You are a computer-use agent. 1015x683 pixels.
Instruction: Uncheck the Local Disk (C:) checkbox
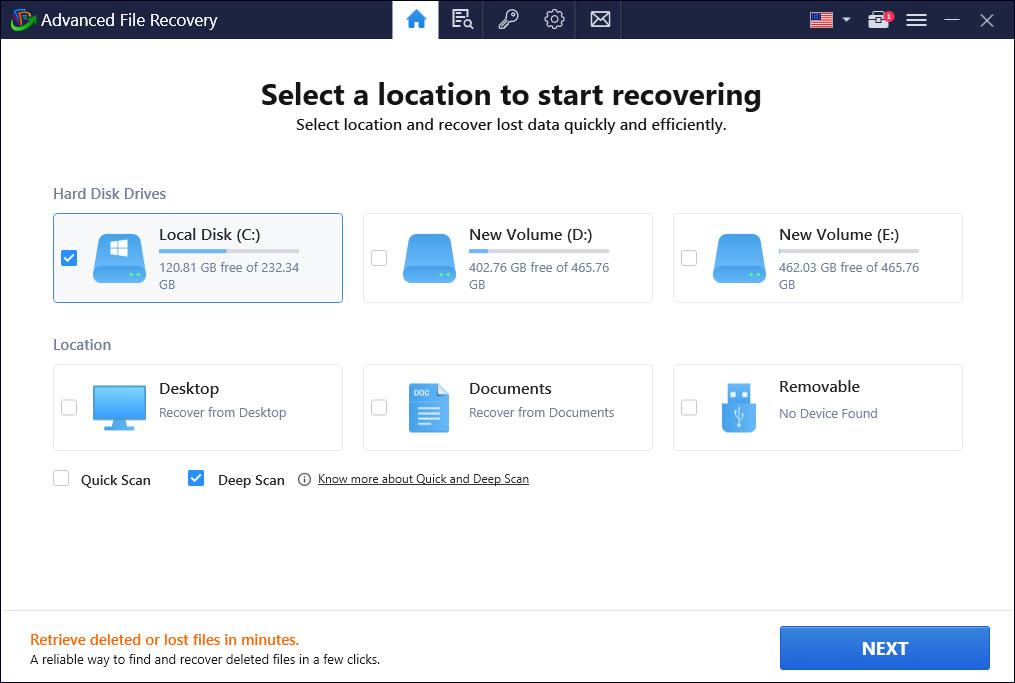69,258
